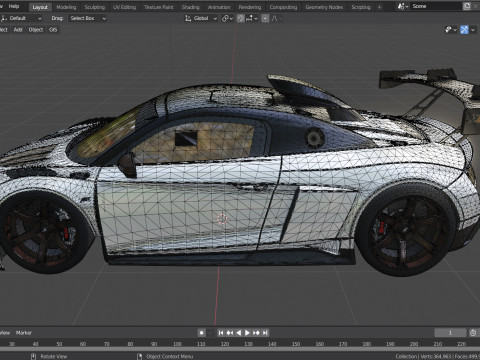
Task: Play the animation forward
Action: [x=247, y=333]
